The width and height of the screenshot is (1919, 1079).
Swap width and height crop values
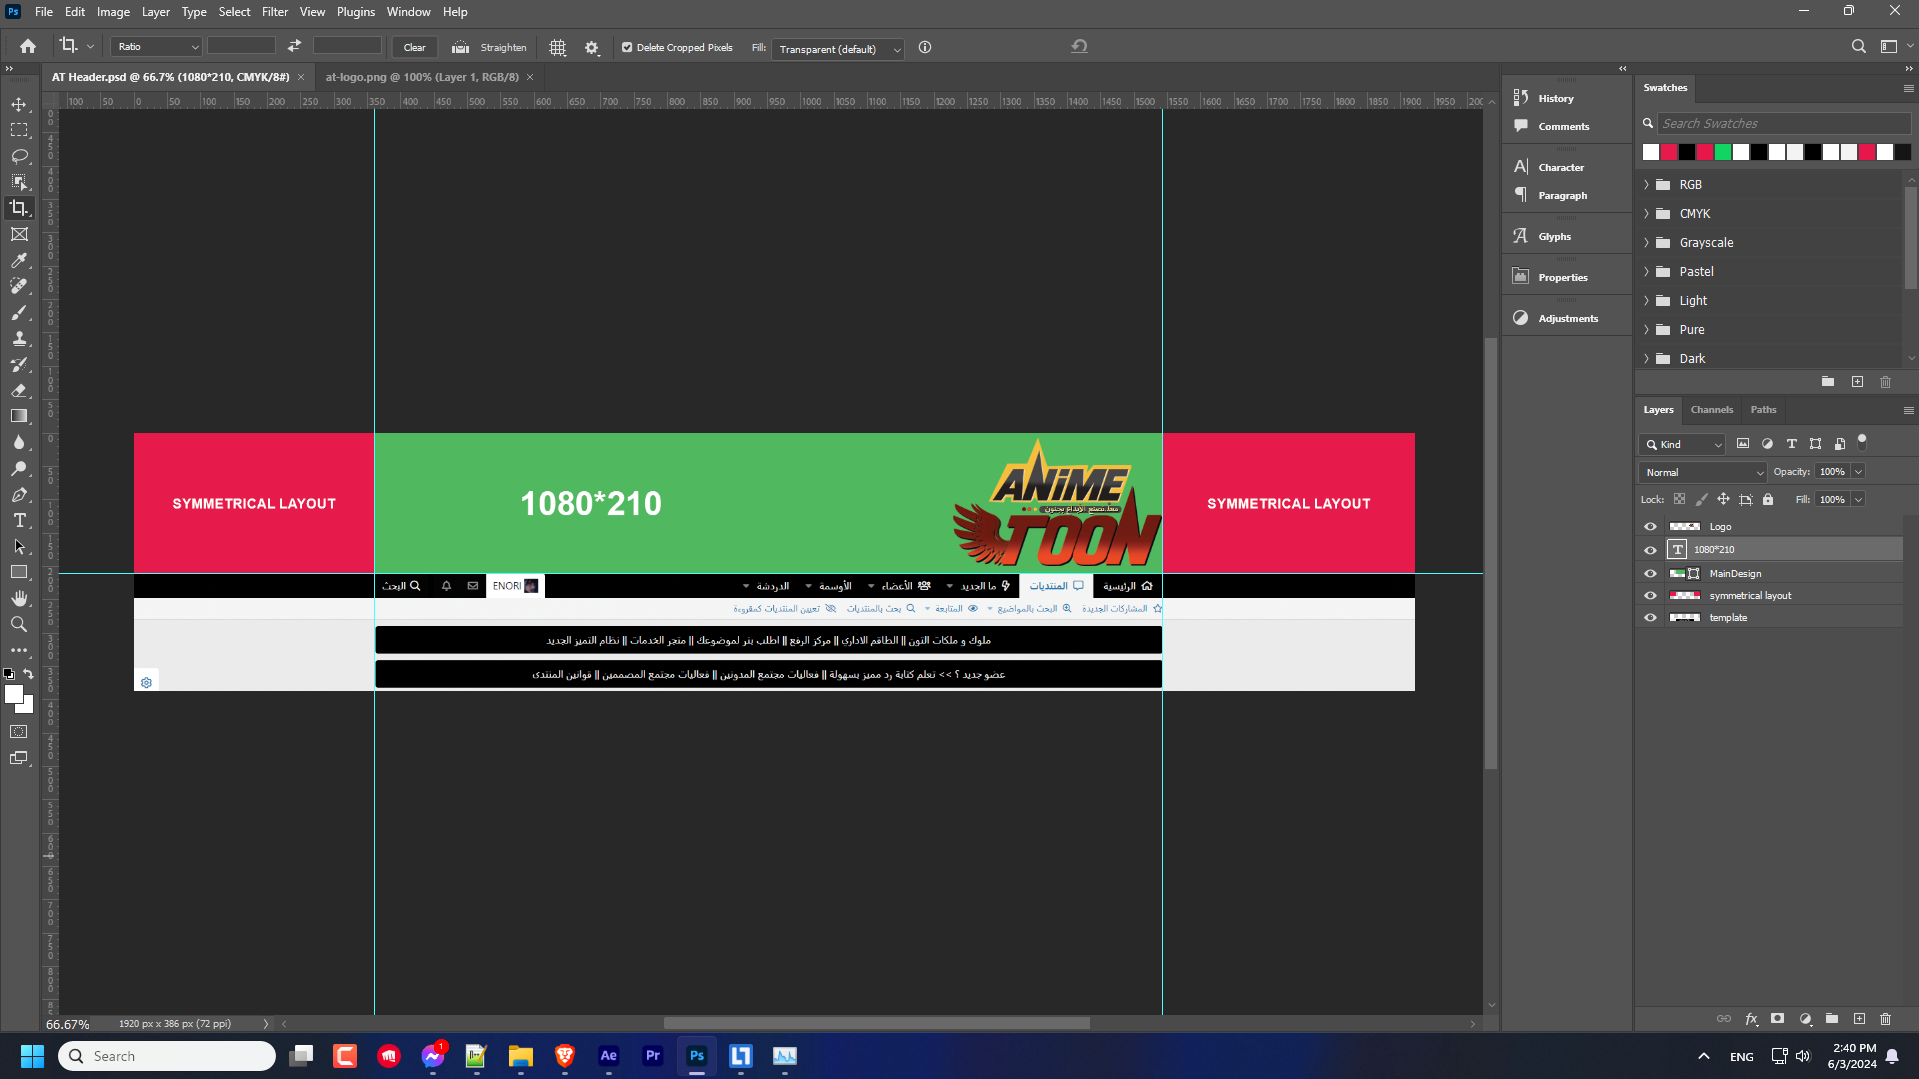click(x=294, y=46)
